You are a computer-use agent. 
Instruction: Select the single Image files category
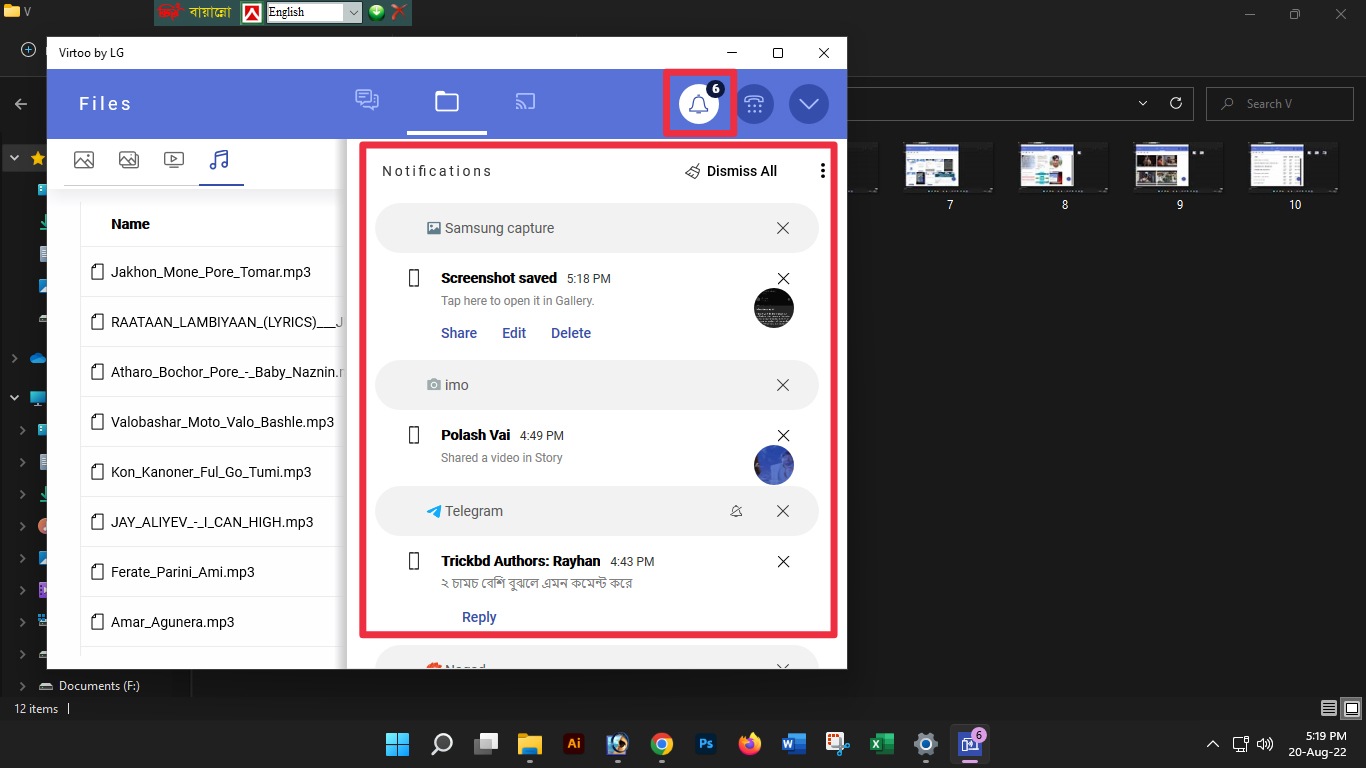84,160
